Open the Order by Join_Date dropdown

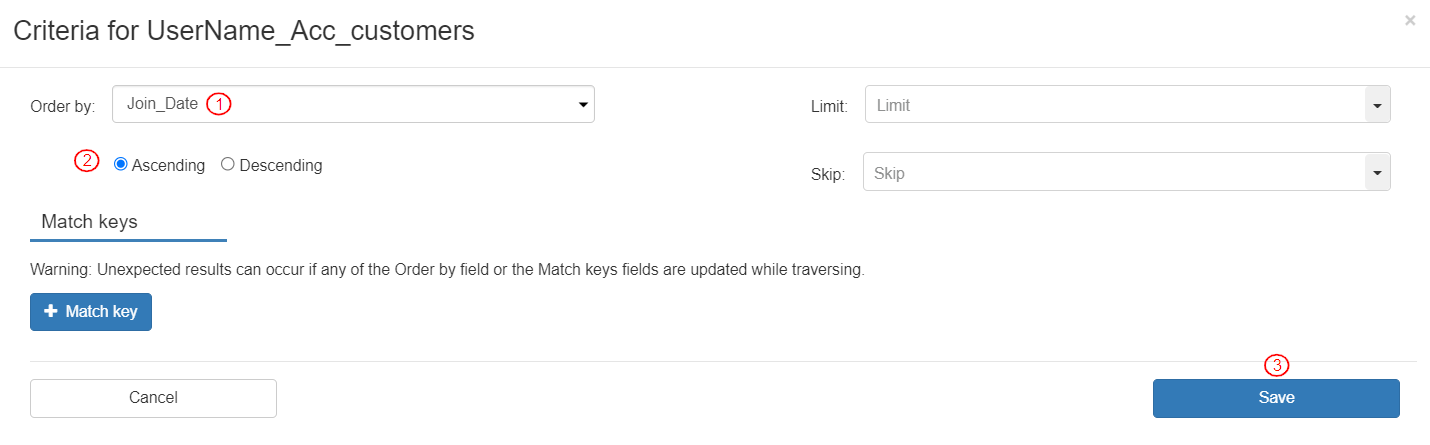click(x=353, y=104)
